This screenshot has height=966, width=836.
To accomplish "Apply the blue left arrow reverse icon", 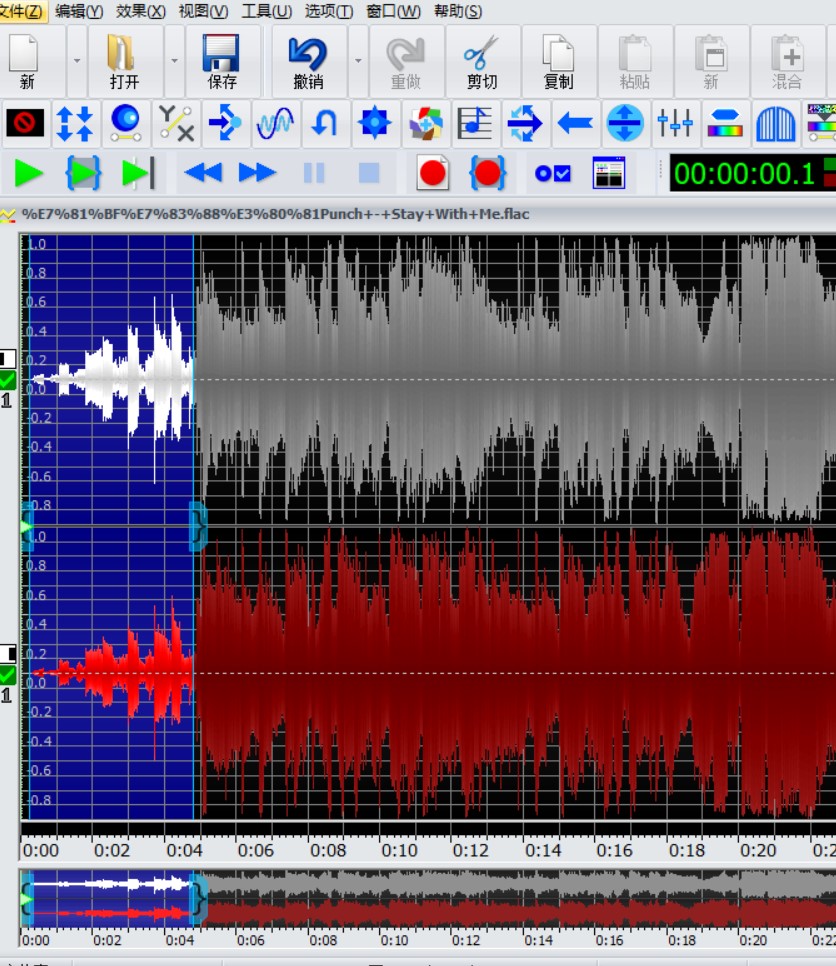I will (x=575, y=123).
